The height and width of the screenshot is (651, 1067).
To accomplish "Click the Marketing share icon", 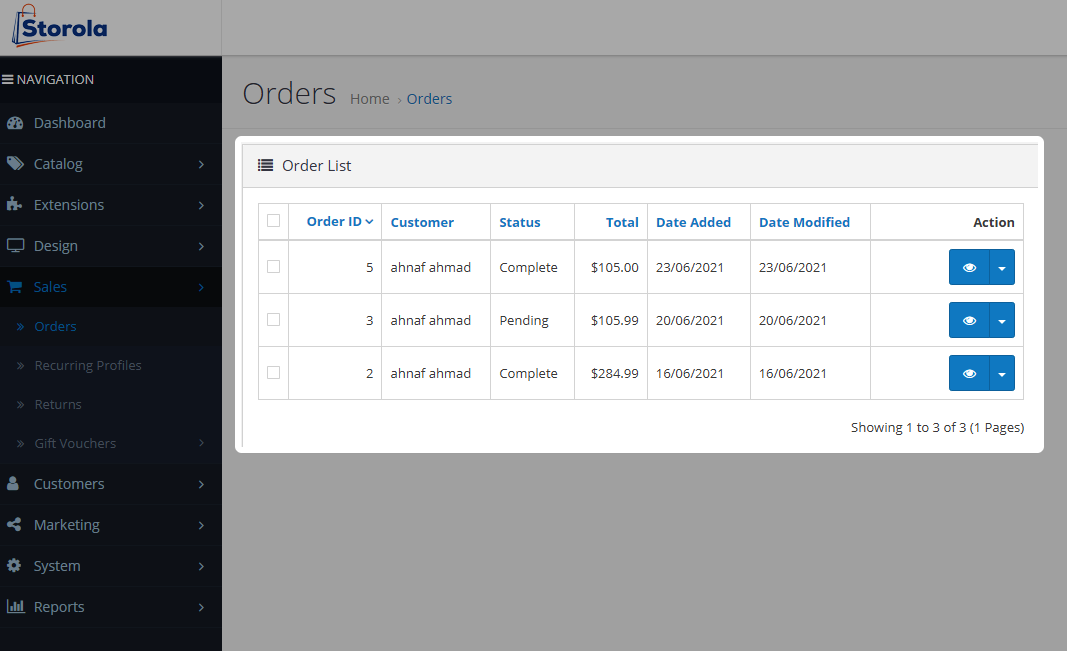I will point(15,525).
